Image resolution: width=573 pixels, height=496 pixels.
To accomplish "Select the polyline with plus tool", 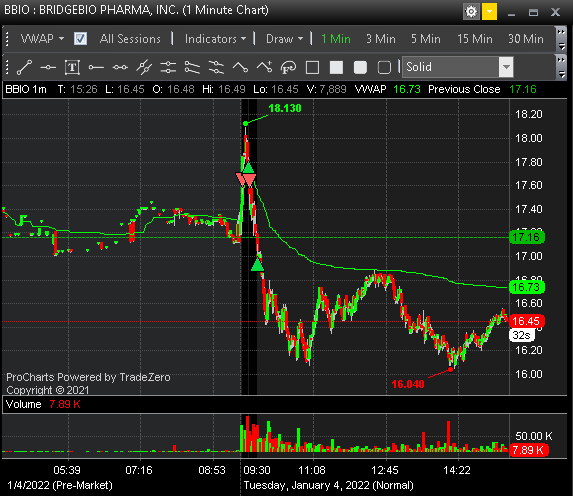I will (x=264, y=67).
